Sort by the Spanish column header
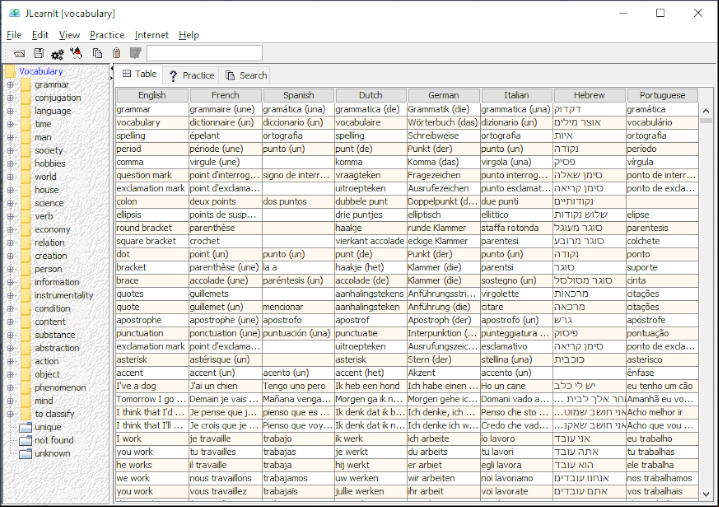 pyautogui.click(x=299, y=95)
